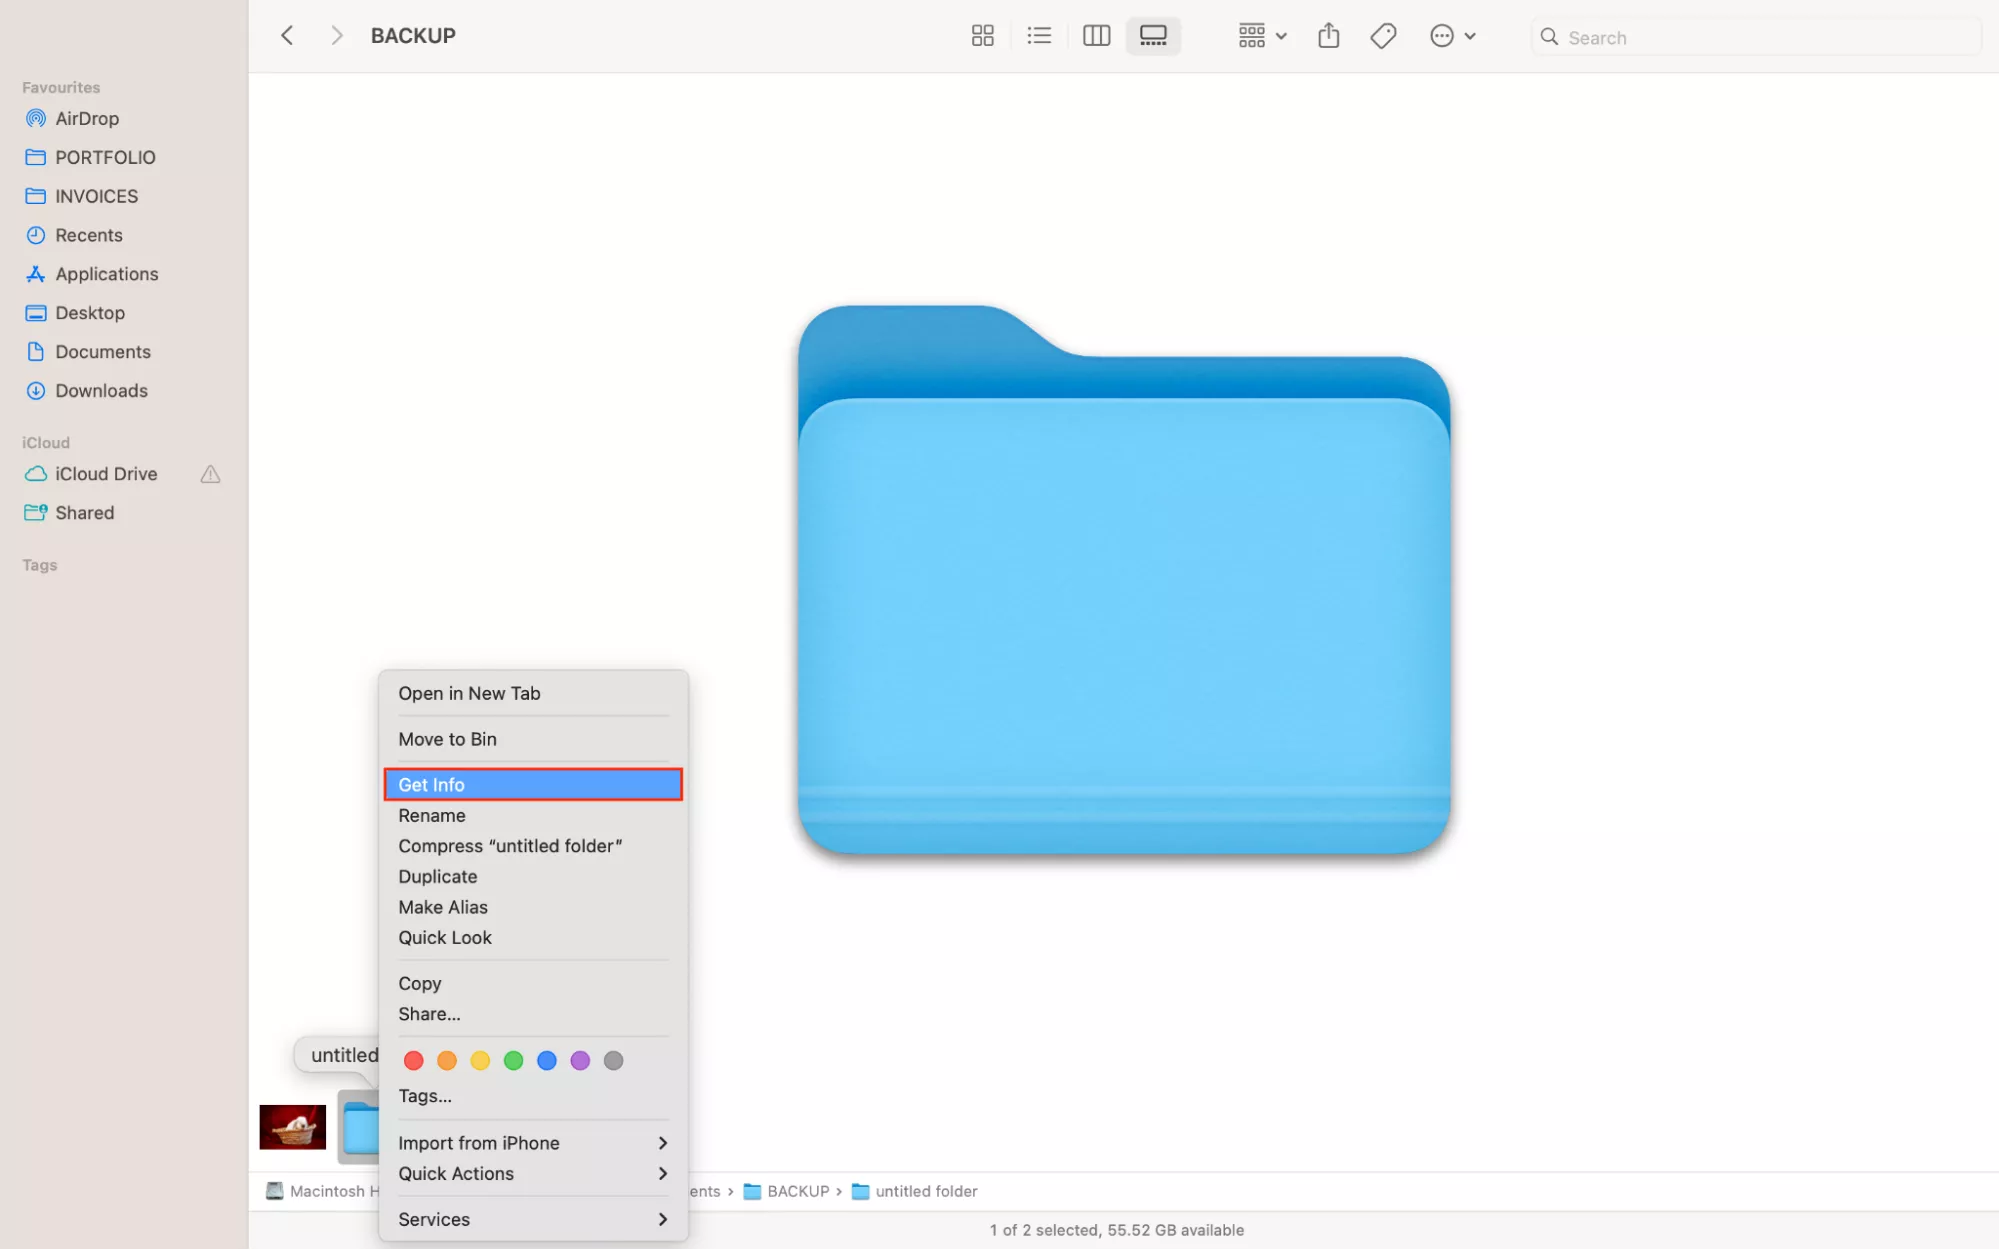This screenshot has width=1999, height=1250.
Task: Go back with the back arrow
Action: click(x=286, y=35)
